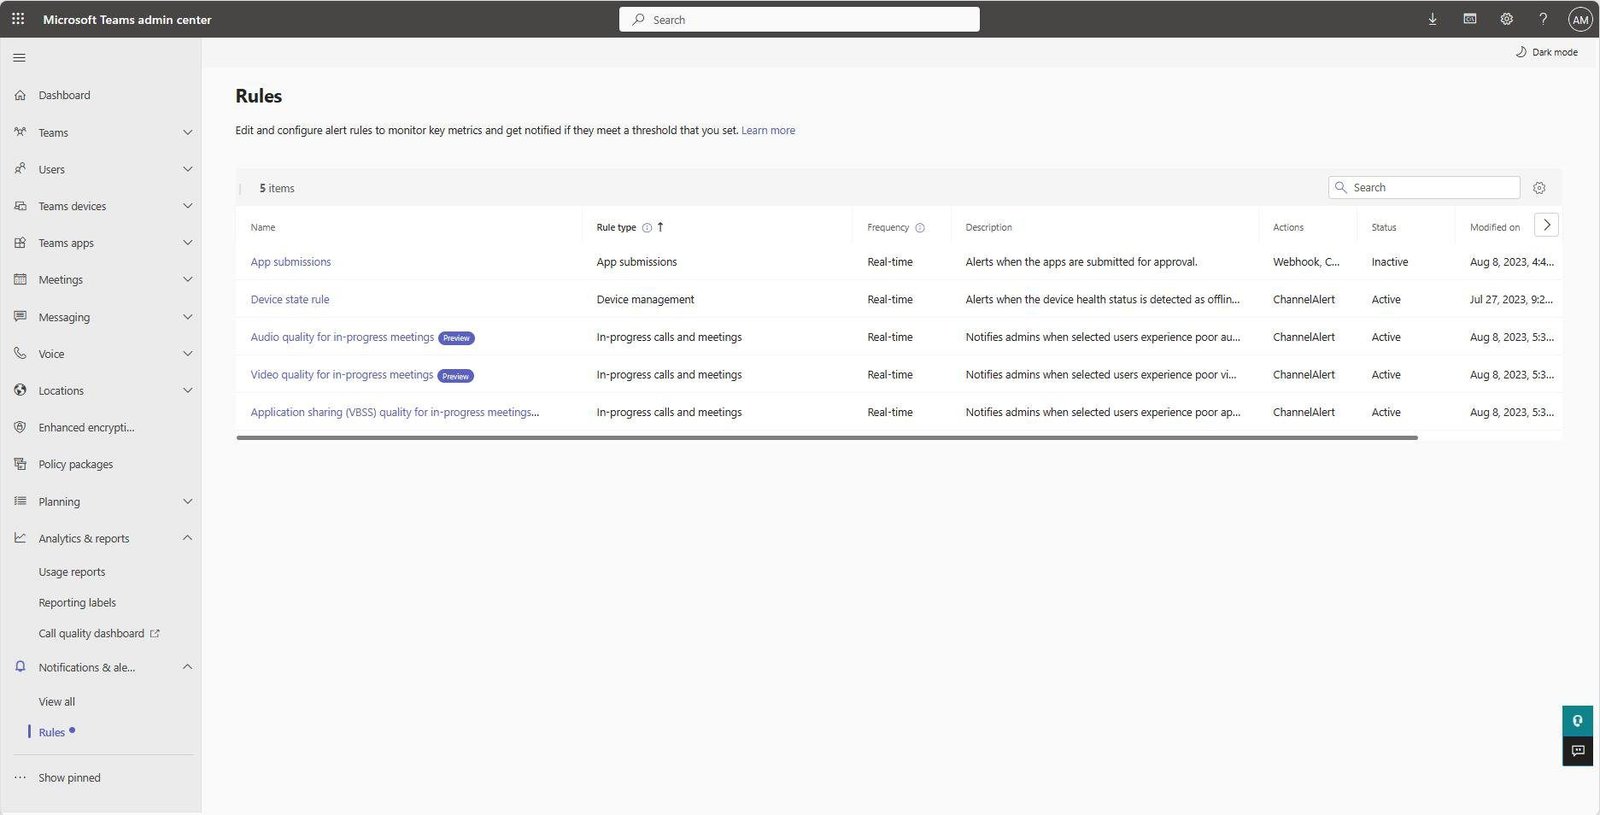Screen dimensions: 1600x815
Task: Expand the Voice chevron
Action: tap(187, 354)
